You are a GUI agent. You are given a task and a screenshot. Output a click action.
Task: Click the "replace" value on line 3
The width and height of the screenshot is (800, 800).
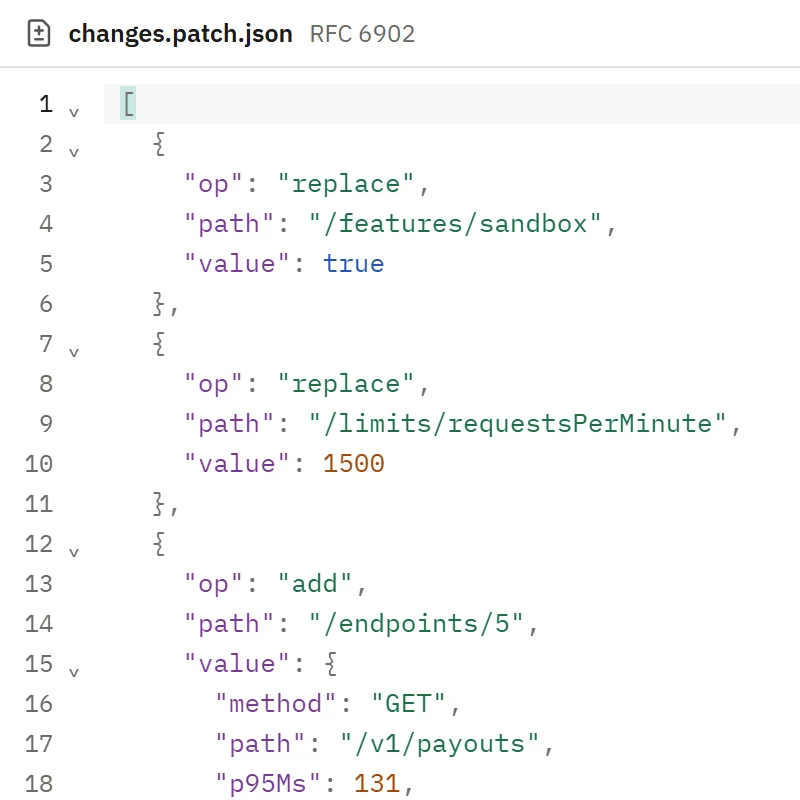tap(346, 184)
